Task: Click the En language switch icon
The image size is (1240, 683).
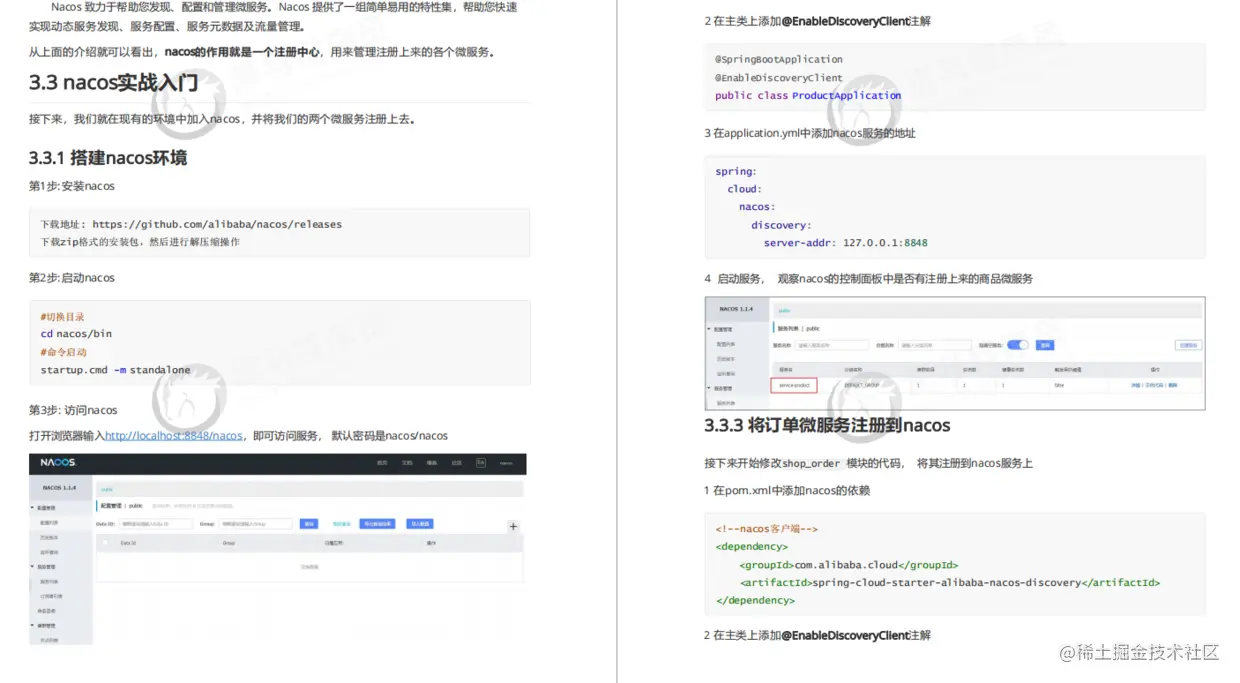Action: [x=481, y=463]
